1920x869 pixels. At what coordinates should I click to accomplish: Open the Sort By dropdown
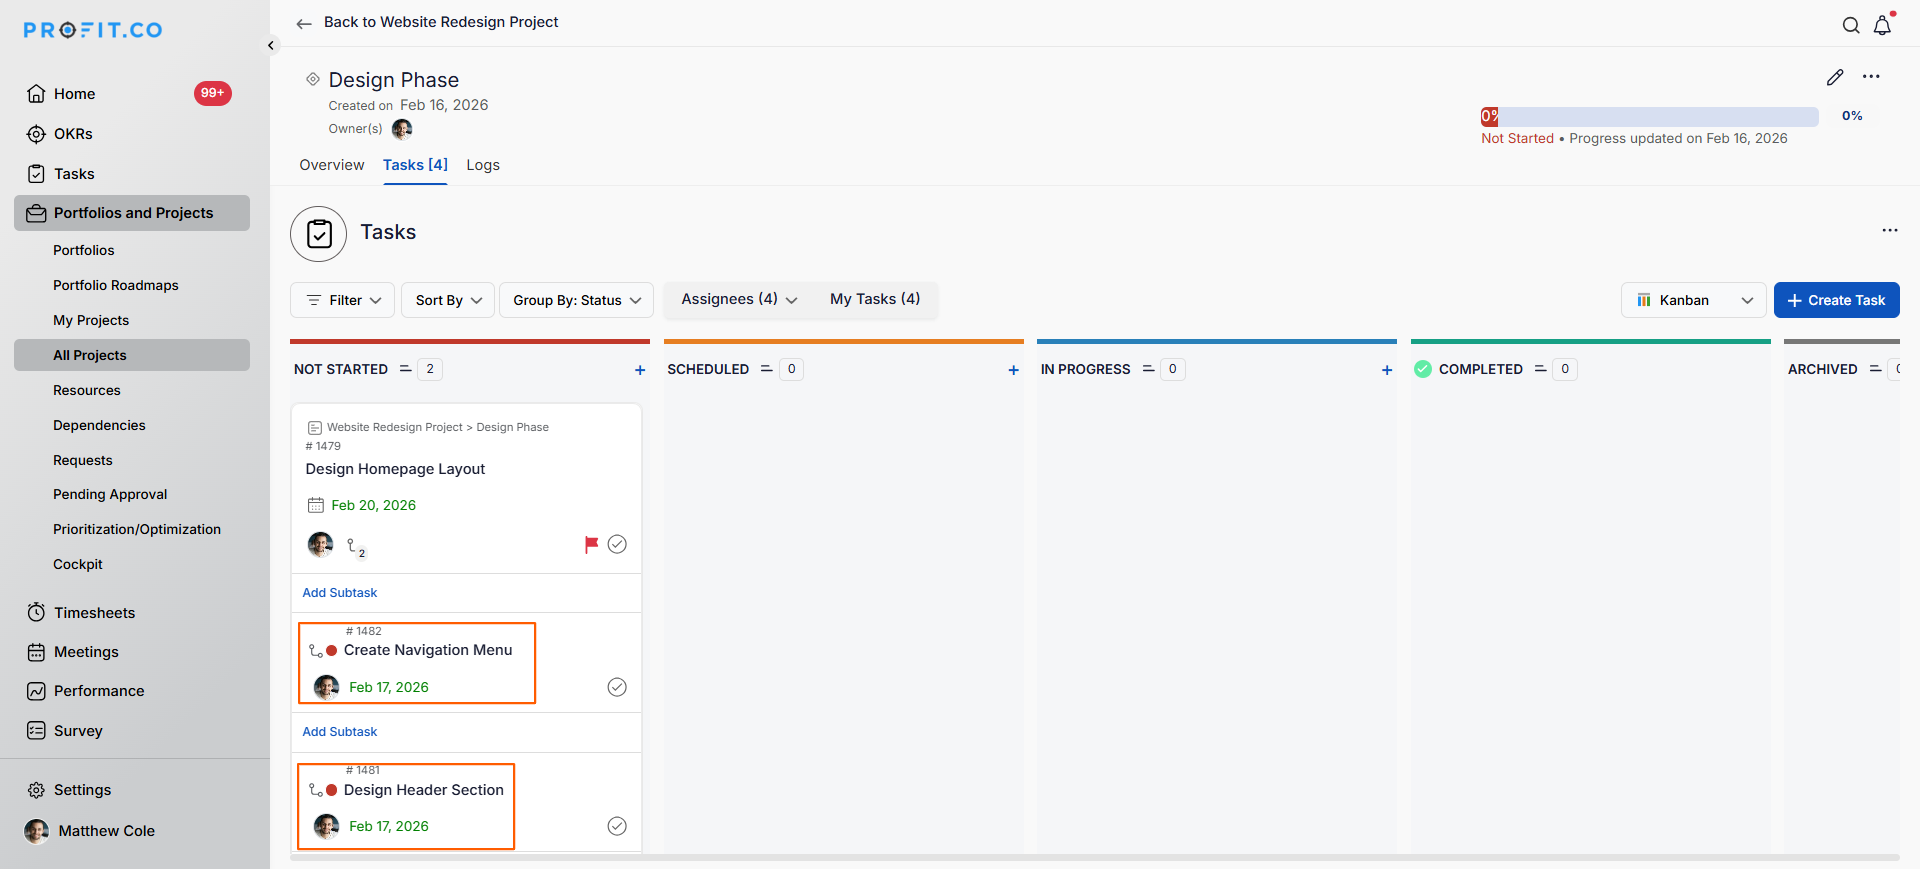tap(448, 300)
